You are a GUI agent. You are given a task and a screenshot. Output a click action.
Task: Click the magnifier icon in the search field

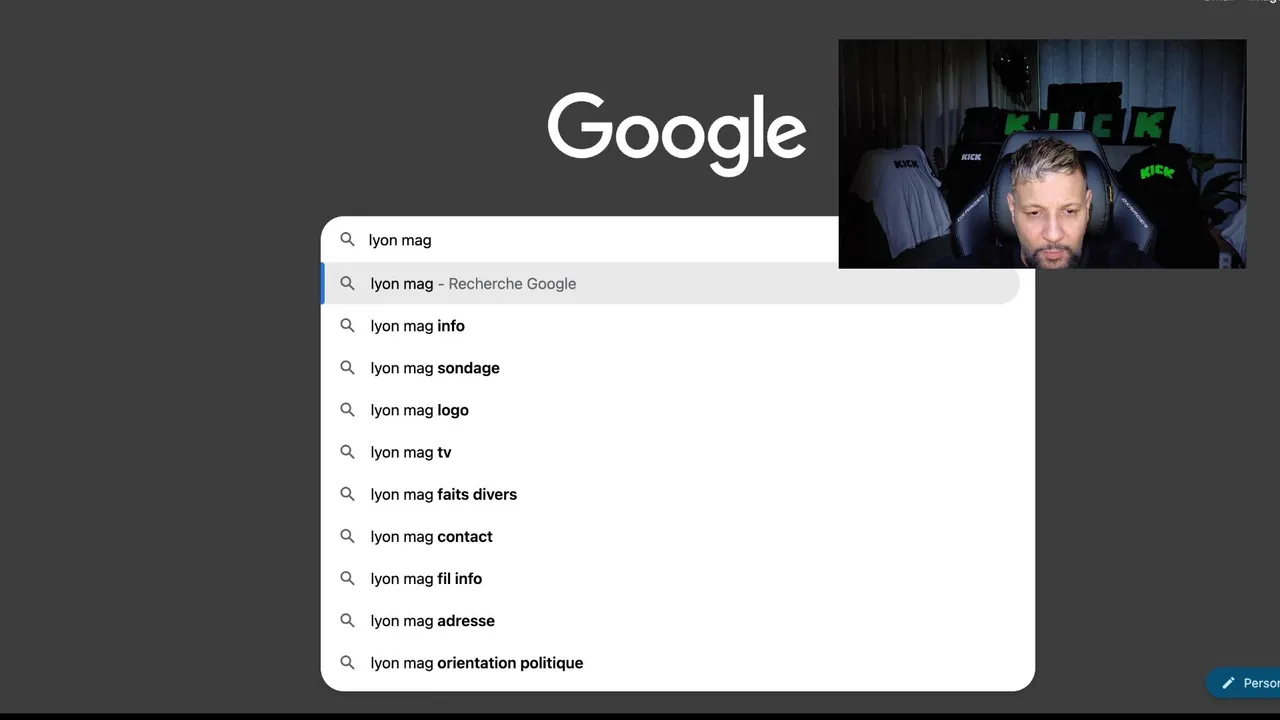(347, 240)
